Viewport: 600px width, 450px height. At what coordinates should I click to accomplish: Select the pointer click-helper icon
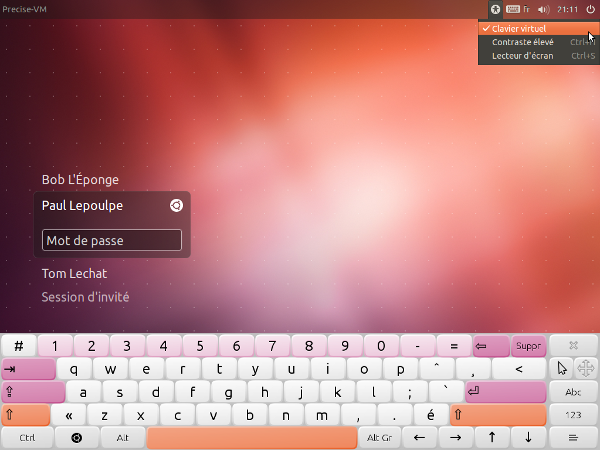tap(562, 368)
